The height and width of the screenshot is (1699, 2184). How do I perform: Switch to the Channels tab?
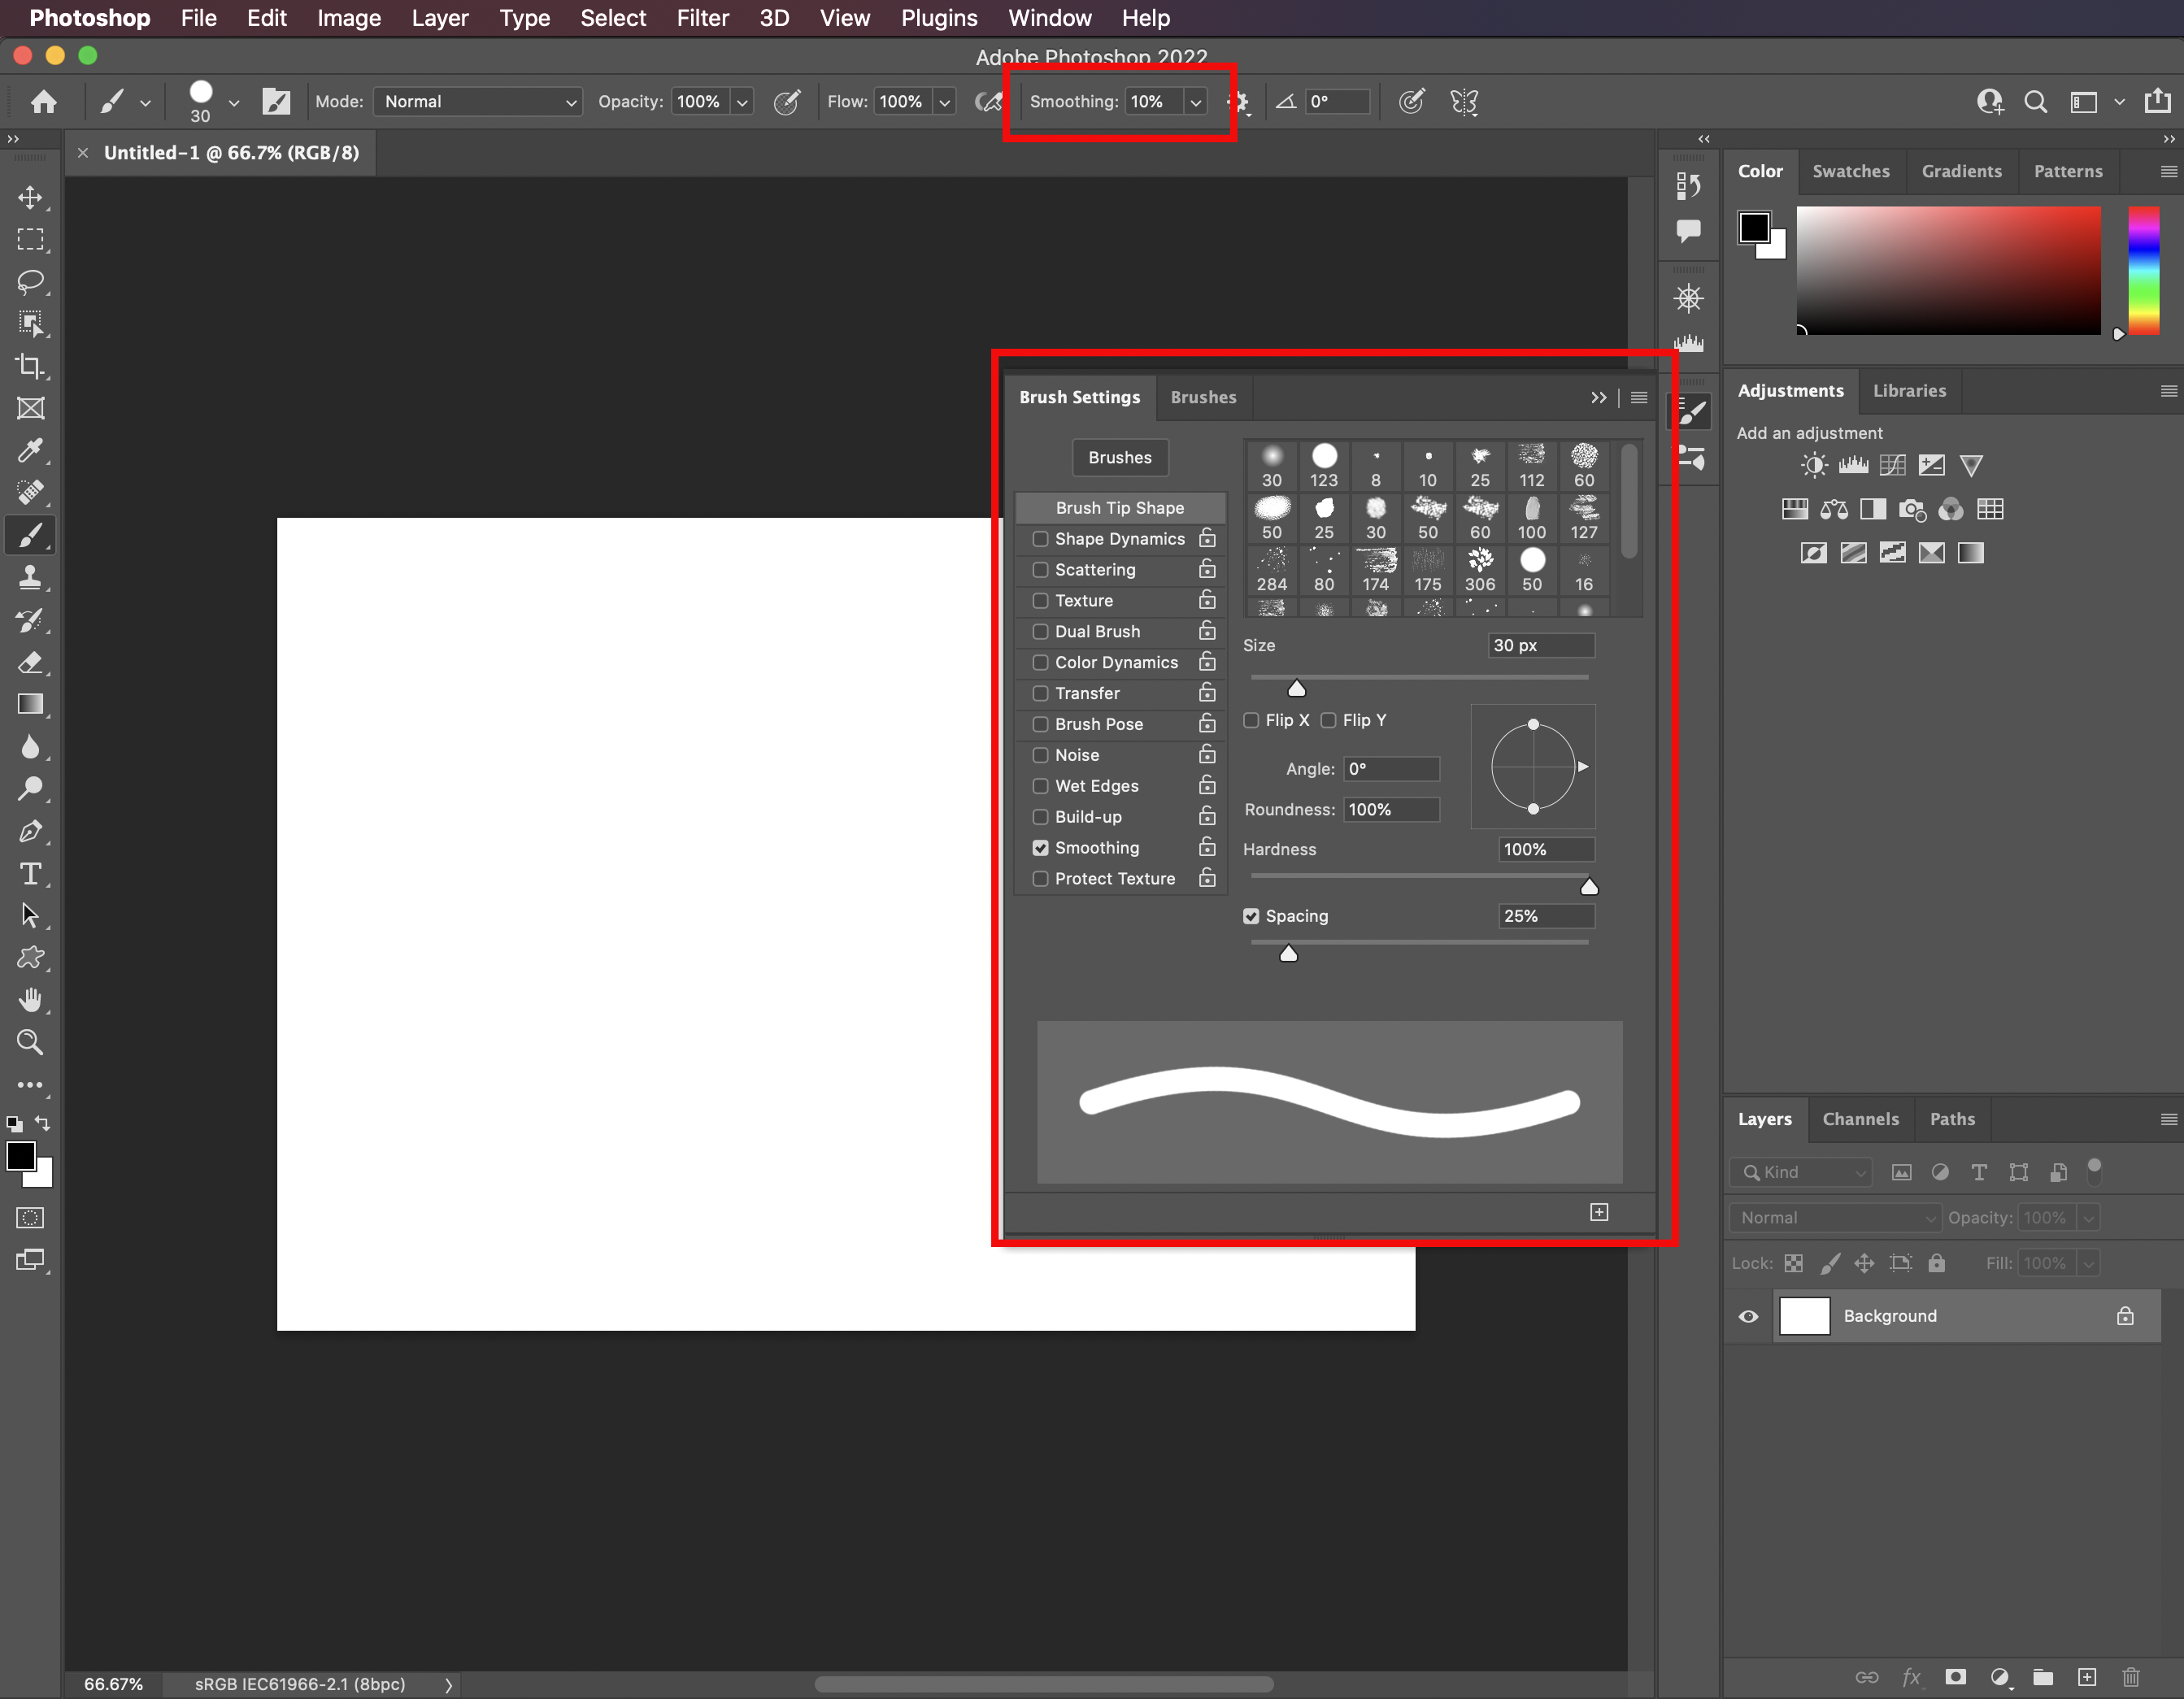click(x=1860, y=1119)
